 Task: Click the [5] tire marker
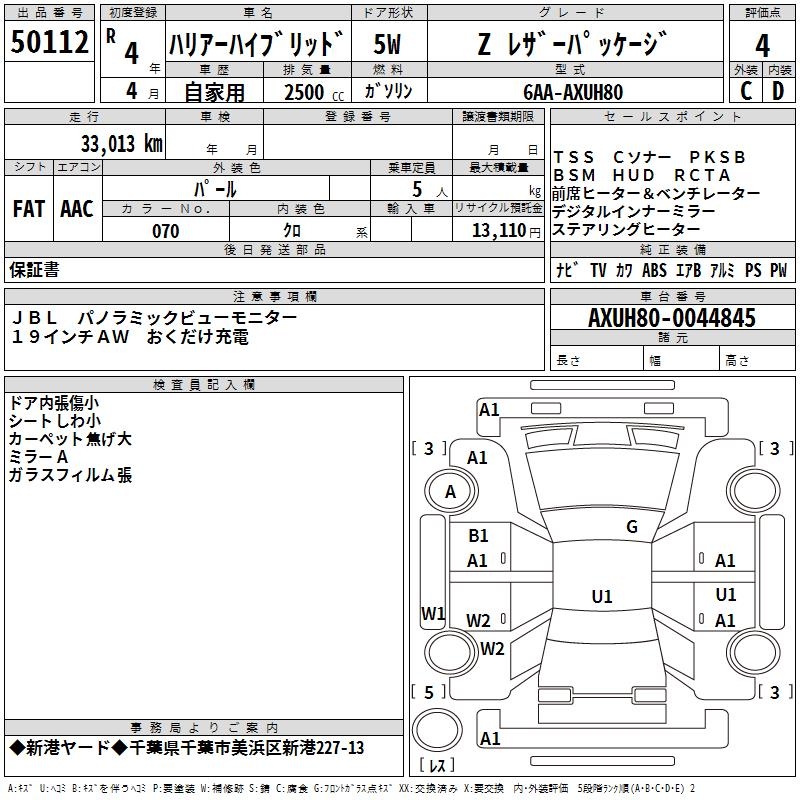(429, 692)
